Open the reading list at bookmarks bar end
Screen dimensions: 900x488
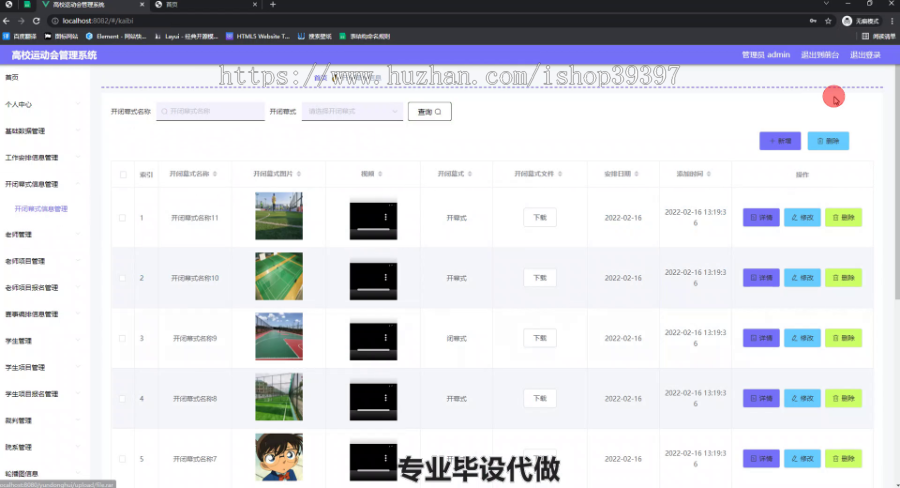(x=878, y=36)
